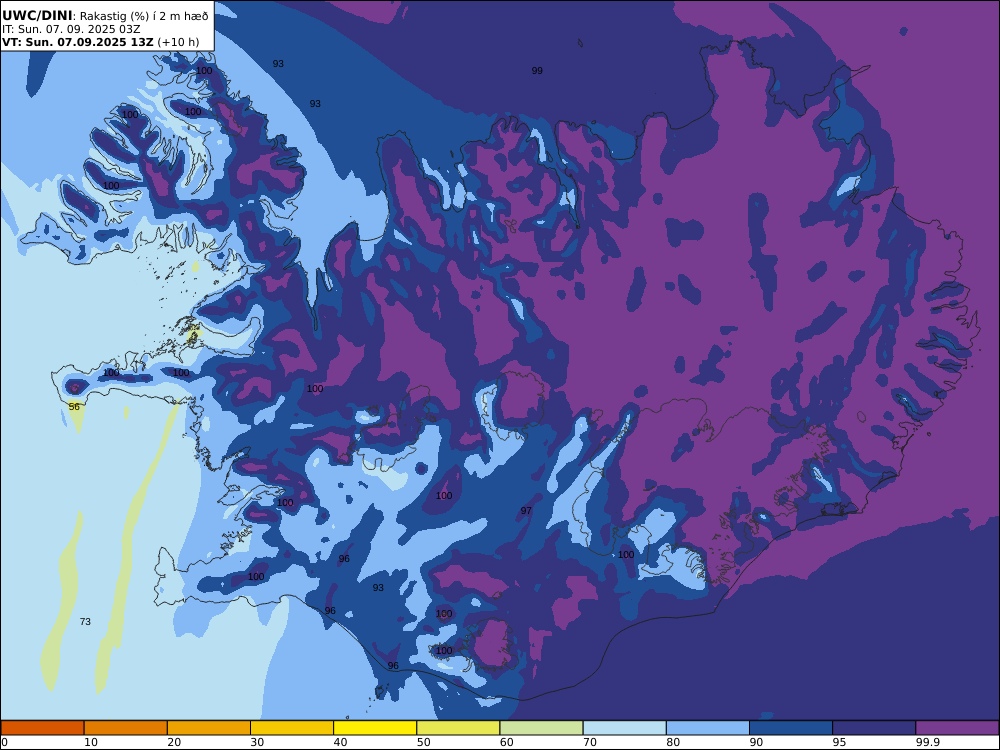Click the orange 10–20 legend swatch
Image resolution: width=1000 pixels, height=750 pixels.
point(126,728)
